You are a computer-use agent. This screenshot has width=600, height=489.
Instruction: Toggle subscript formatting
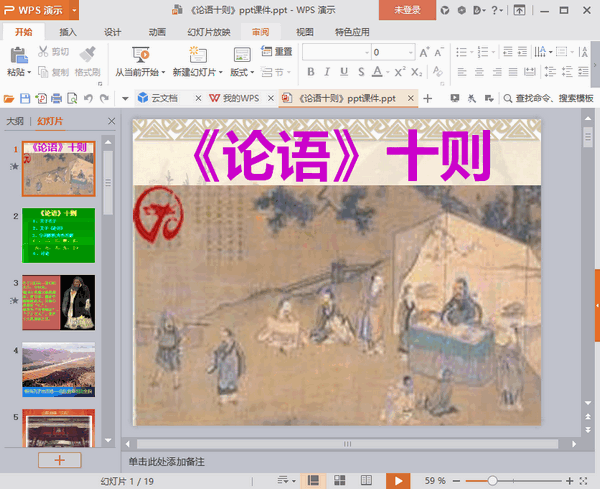tap(417, 72)
